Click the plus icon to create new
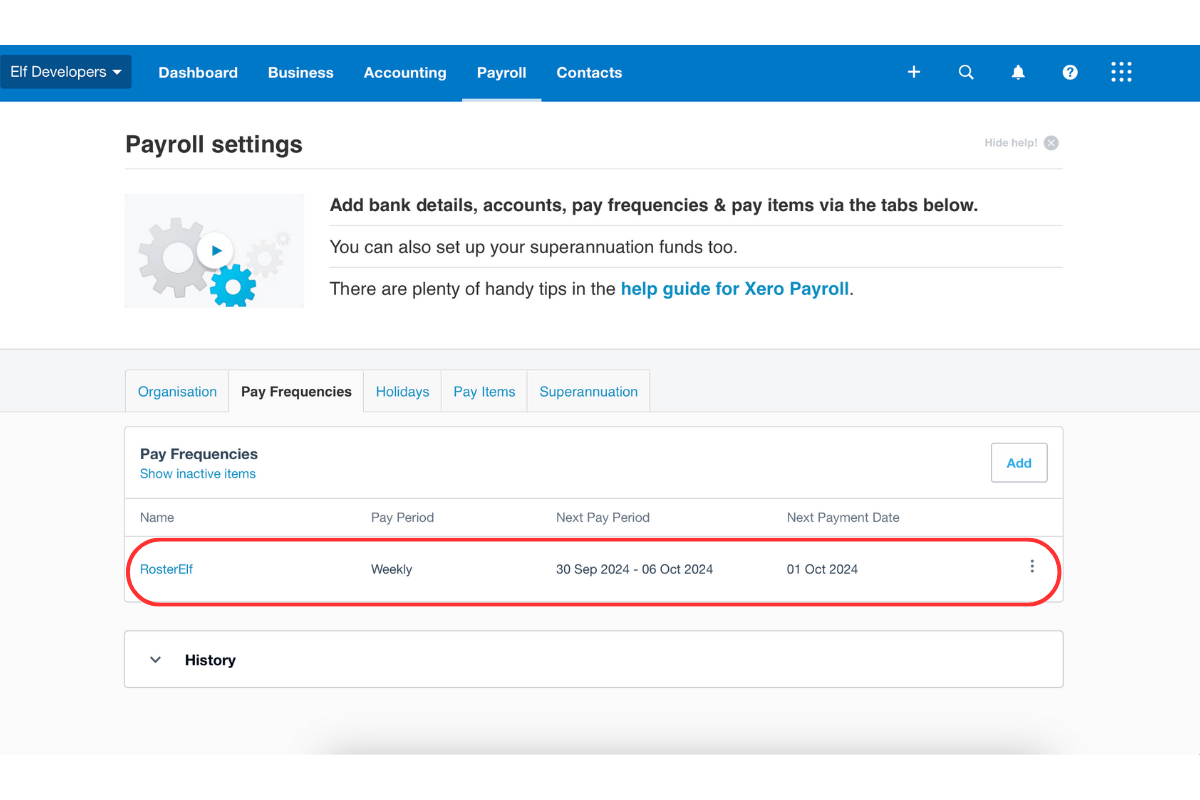This screenshot has width=1200, height=800. coord(913,72)
